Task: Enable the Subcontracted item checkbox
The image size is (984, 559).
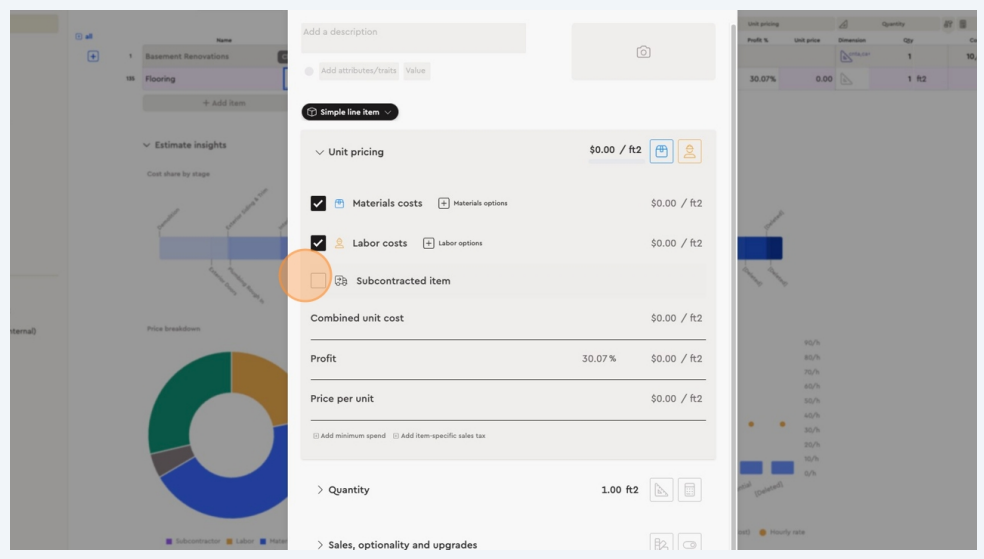Action: click(318, 281)
